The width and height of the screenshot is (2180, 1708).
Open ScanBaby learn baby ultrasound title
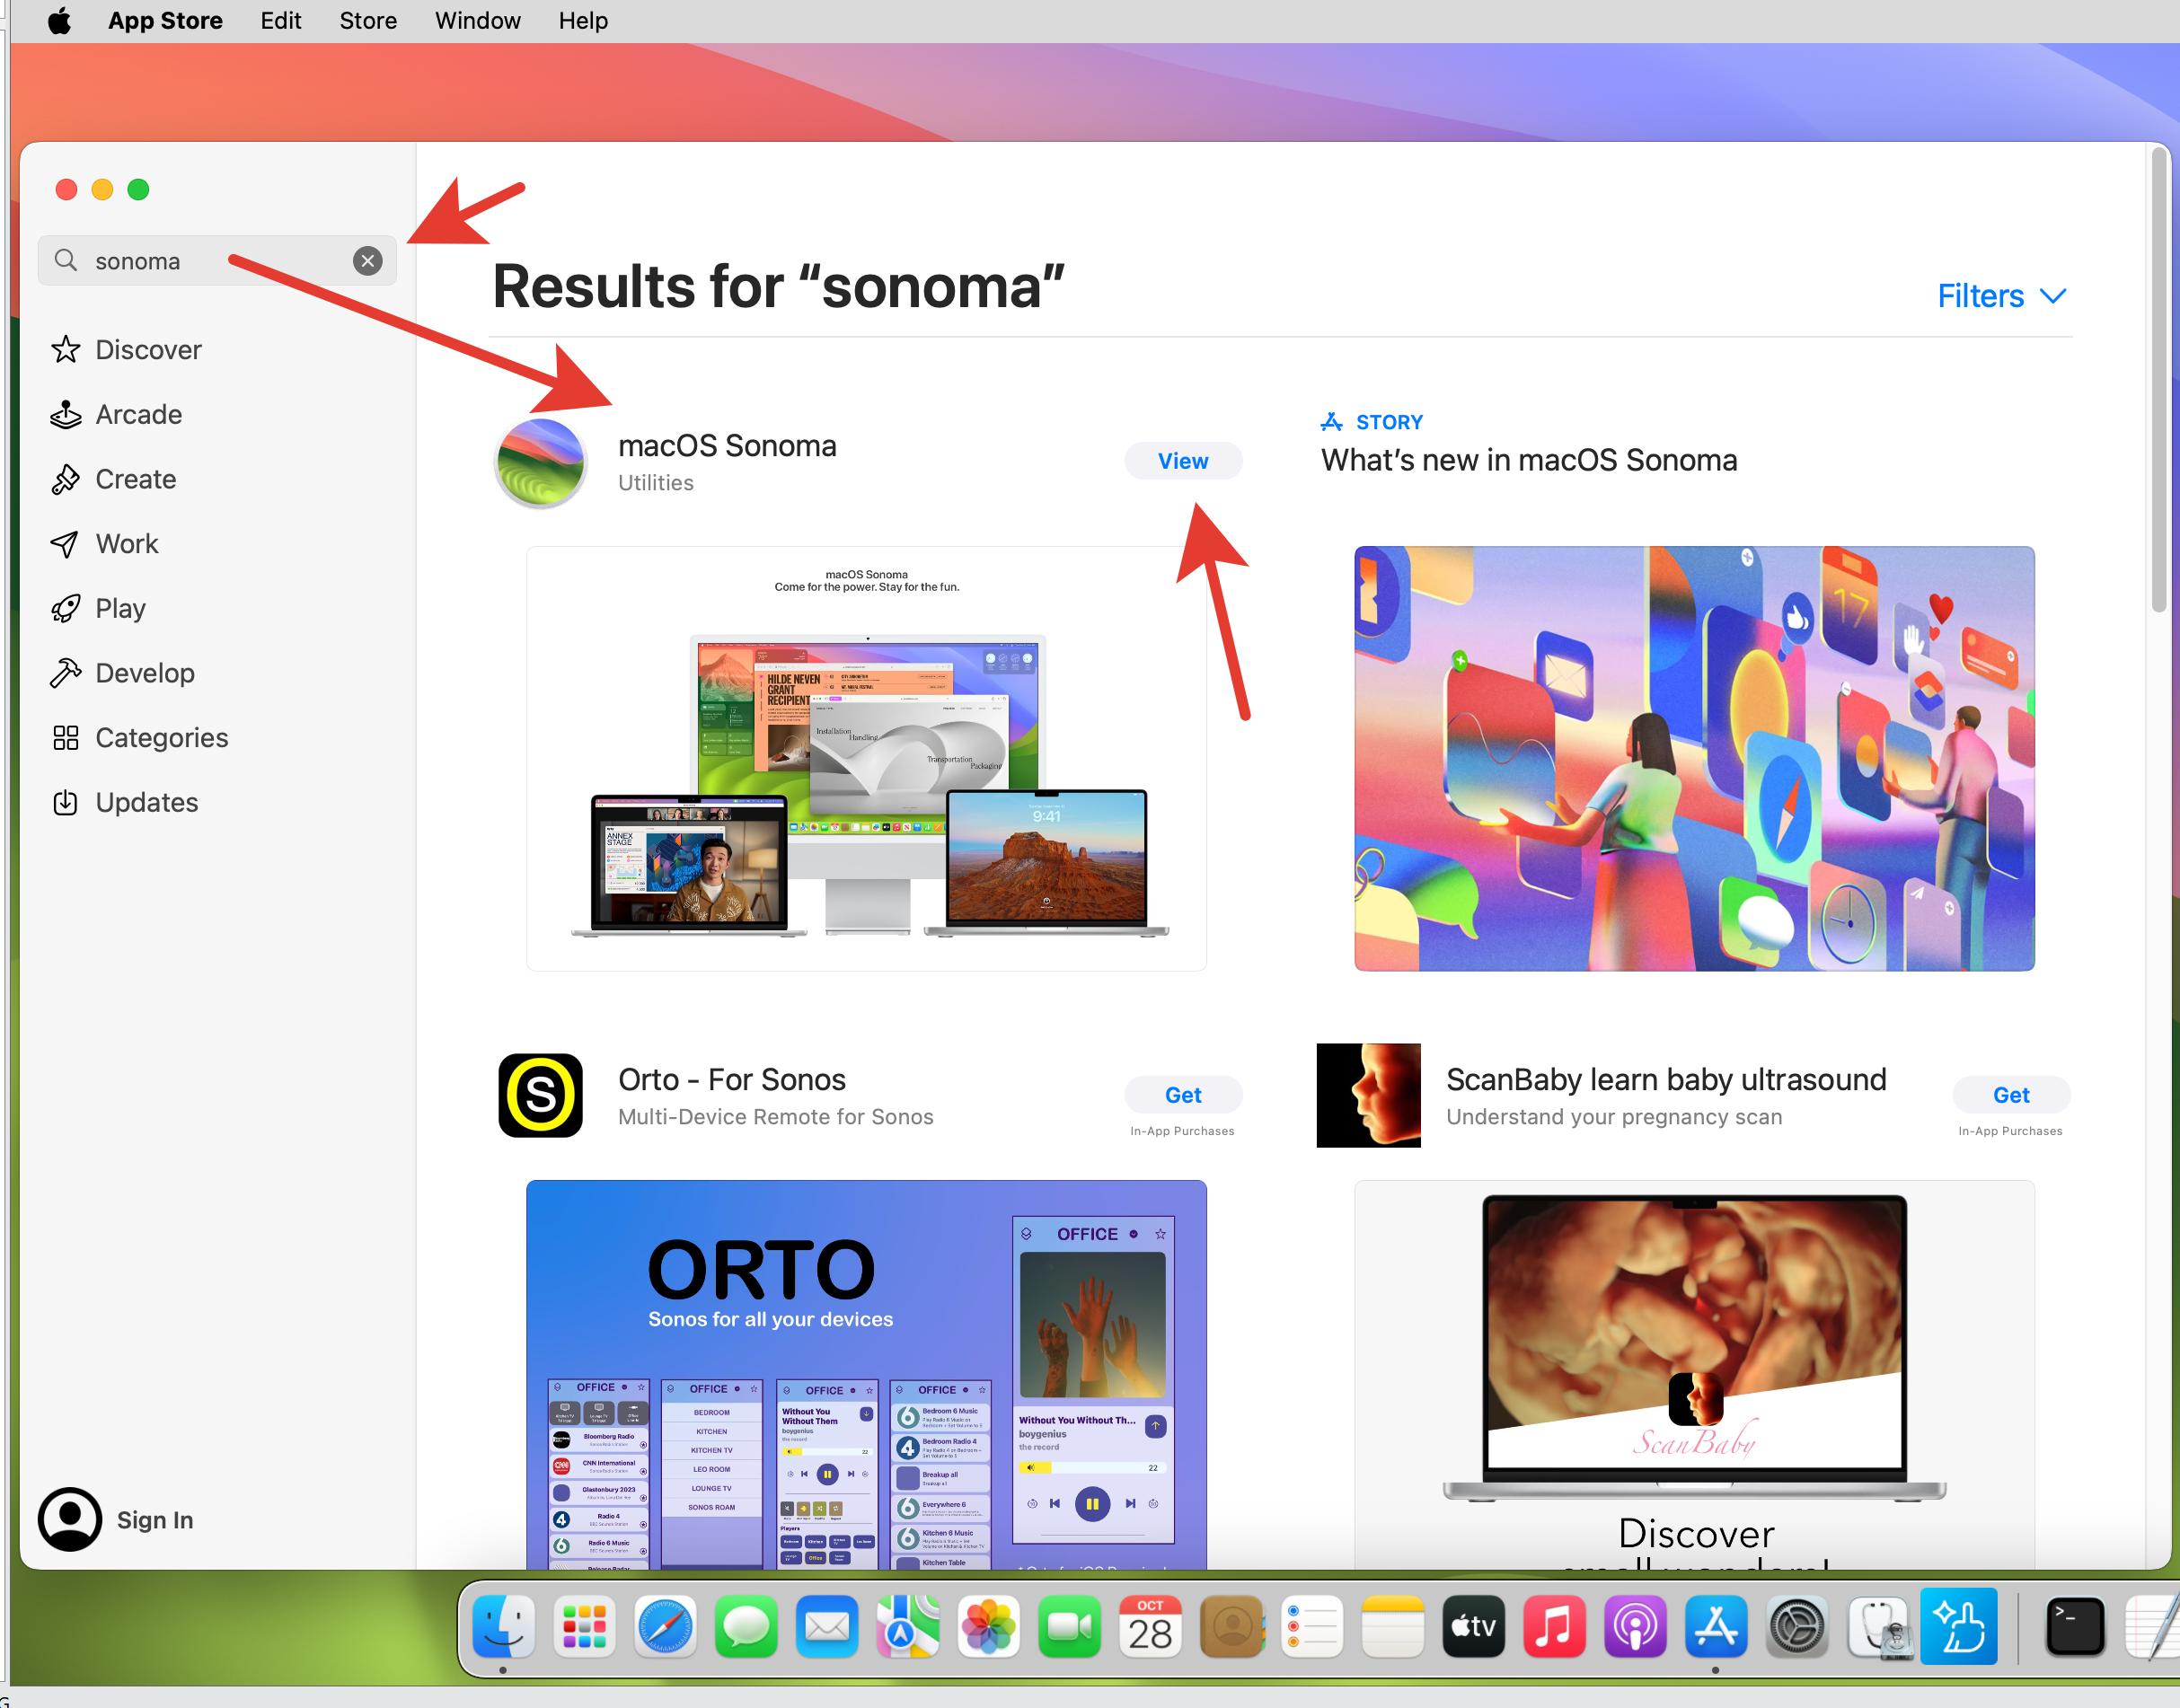(x=1666, y=1080)
